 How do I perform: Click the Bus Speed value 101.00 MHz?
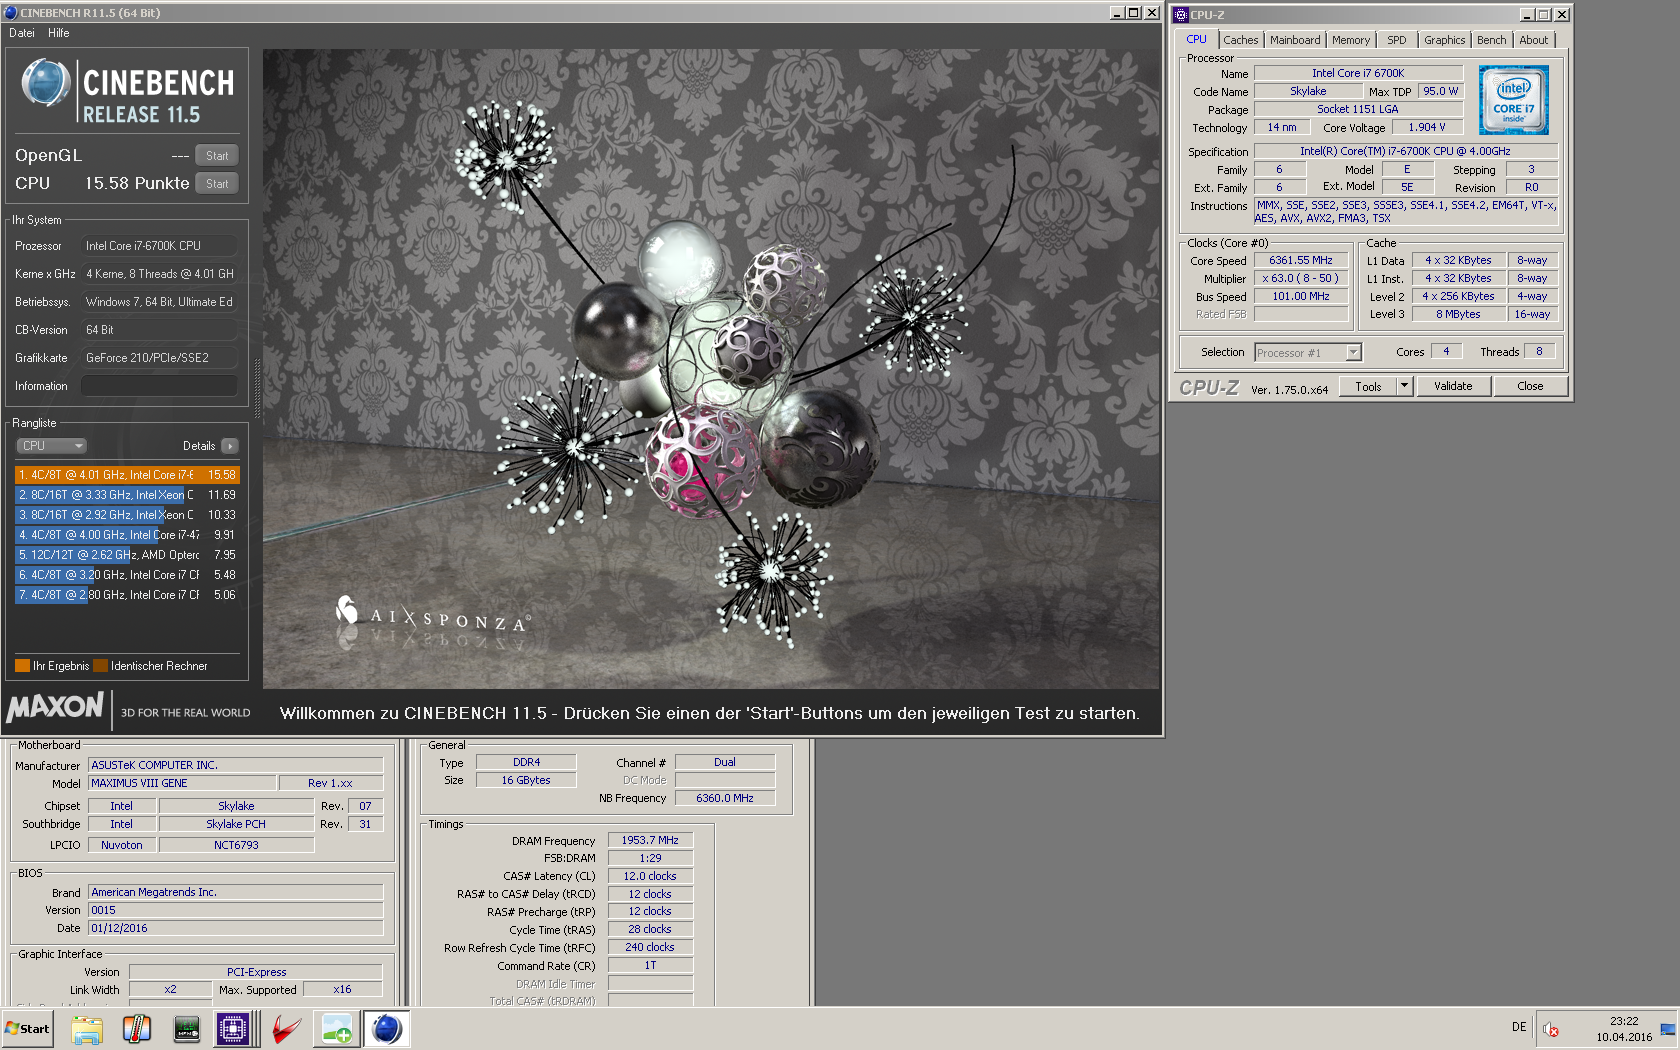(x=1301, y=296)
